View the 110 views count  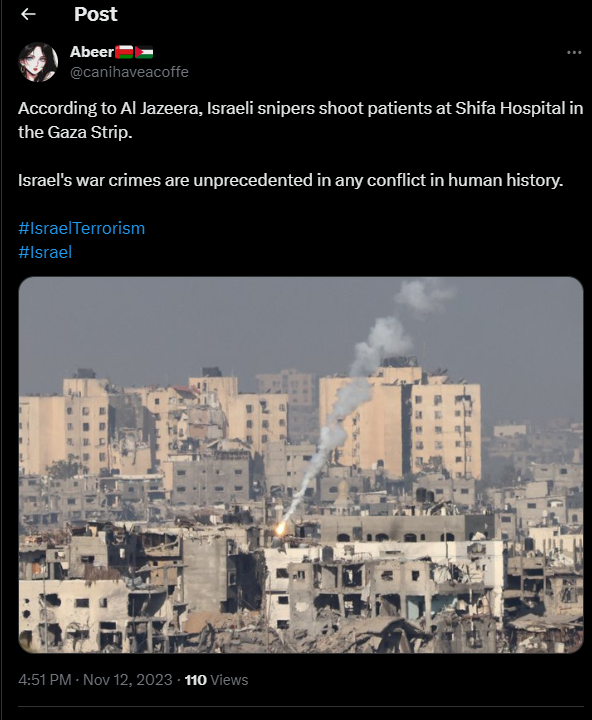(216, 680)
